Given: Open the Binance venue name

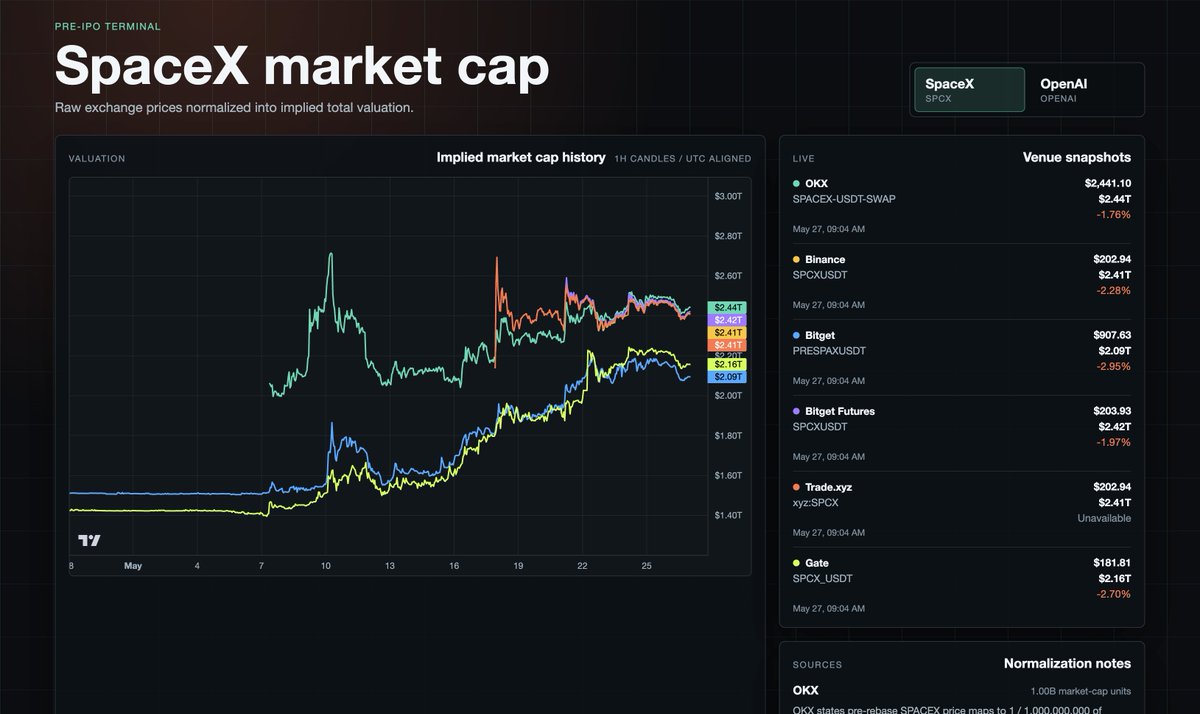Looking at the screenshot, I should click(825, 260).
